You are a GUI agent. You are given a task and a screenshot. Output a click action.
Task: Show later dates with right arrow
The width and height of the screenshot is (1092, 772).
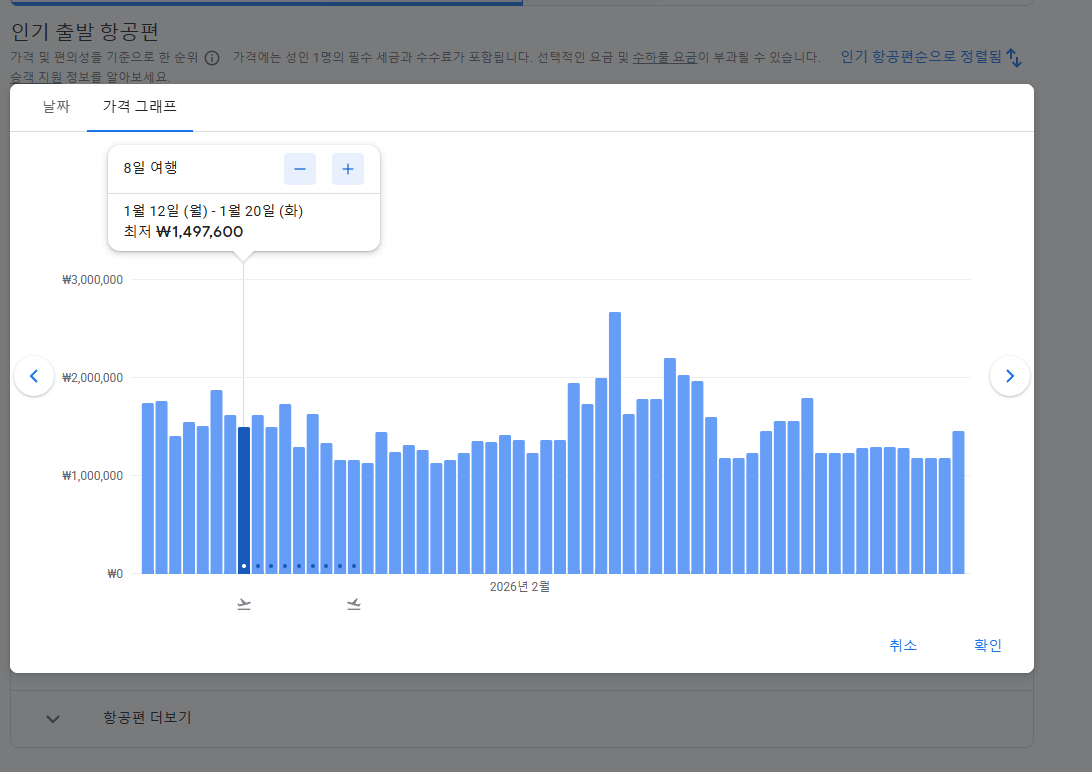click(1009, 376)
